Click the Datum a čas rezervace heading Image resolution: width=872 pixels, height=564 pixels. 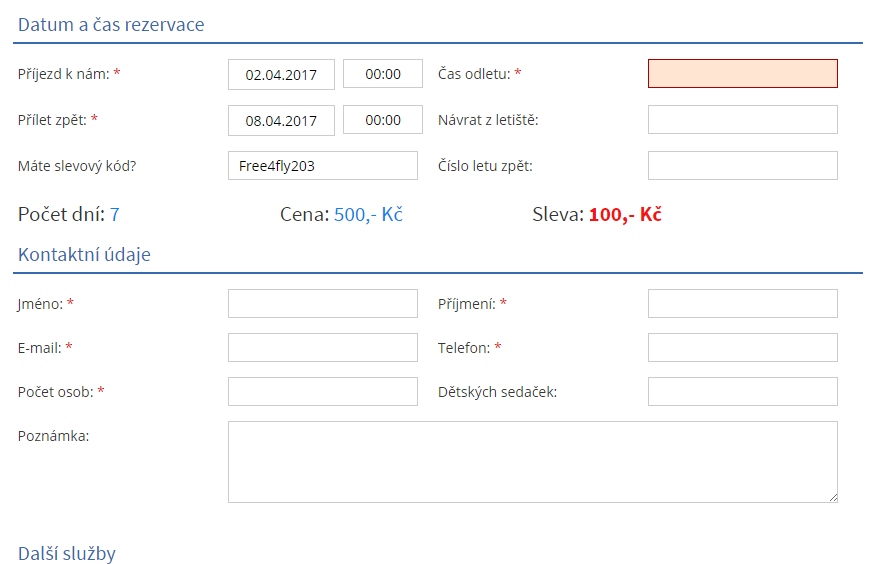coord(111,25)
